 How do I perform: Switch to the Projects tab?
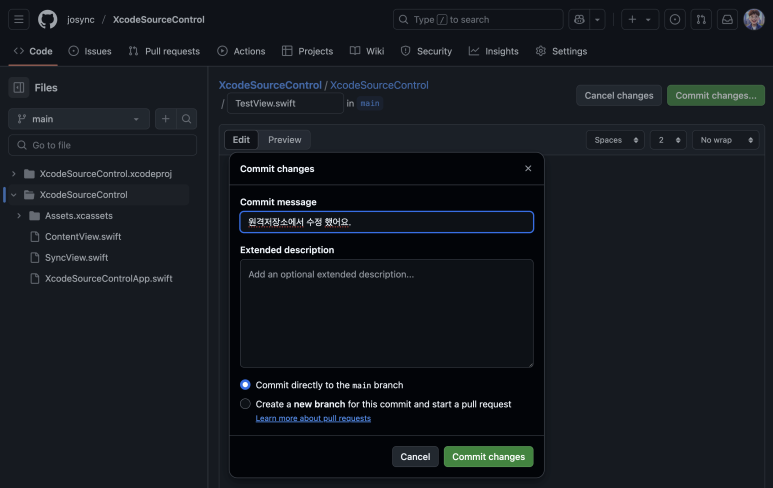tap(308, 51)
